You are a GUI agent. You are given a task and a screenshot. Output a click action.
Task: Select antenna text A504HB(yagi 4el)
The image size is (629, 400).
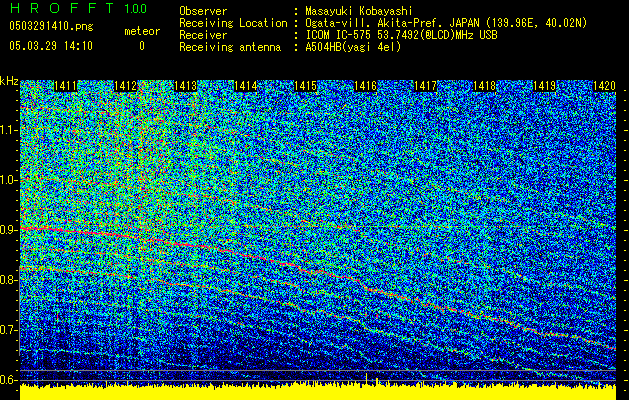[x=353, y=47]
